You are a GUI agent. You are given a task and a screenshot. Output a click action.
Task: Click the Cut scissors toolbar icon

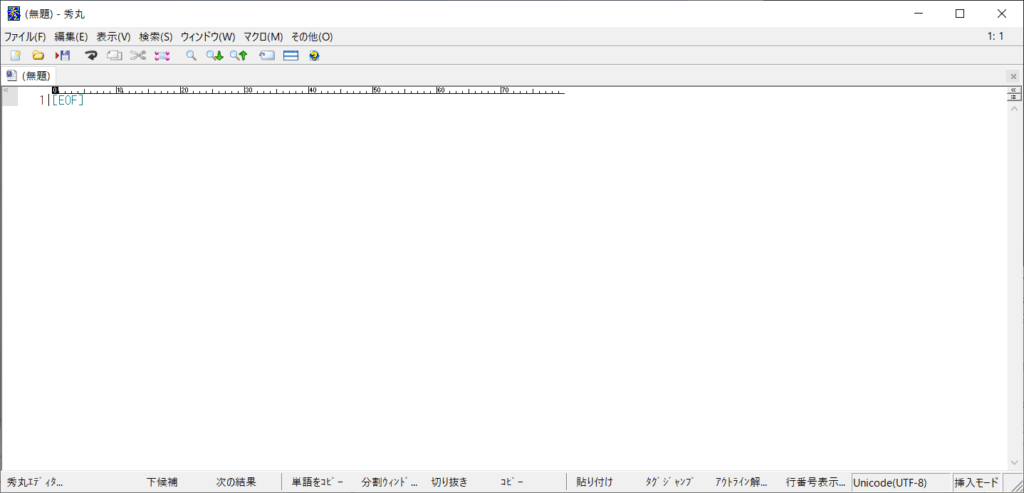pyautogui.click(x=137, y=56)
